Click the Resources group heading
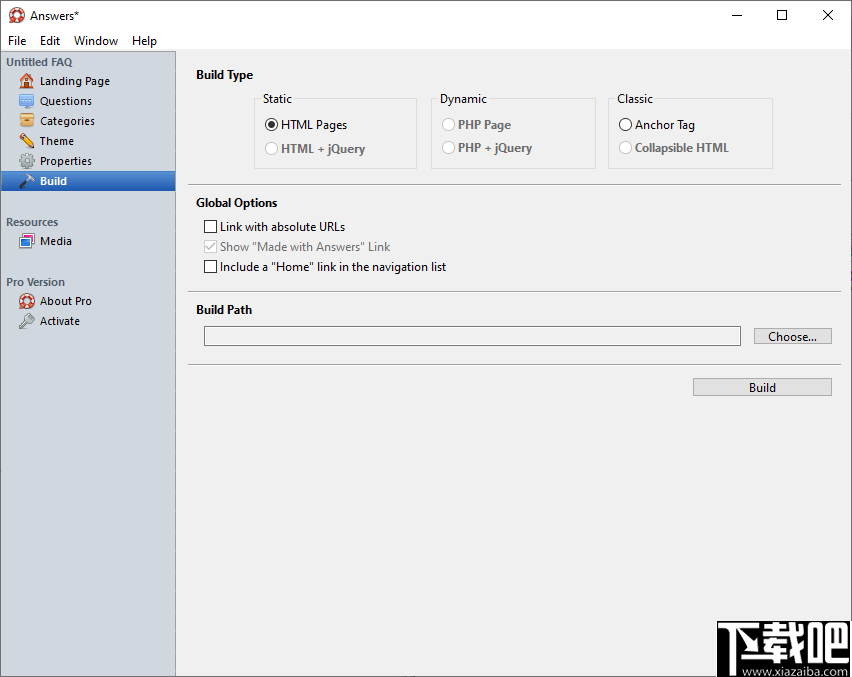 (32, 222)
